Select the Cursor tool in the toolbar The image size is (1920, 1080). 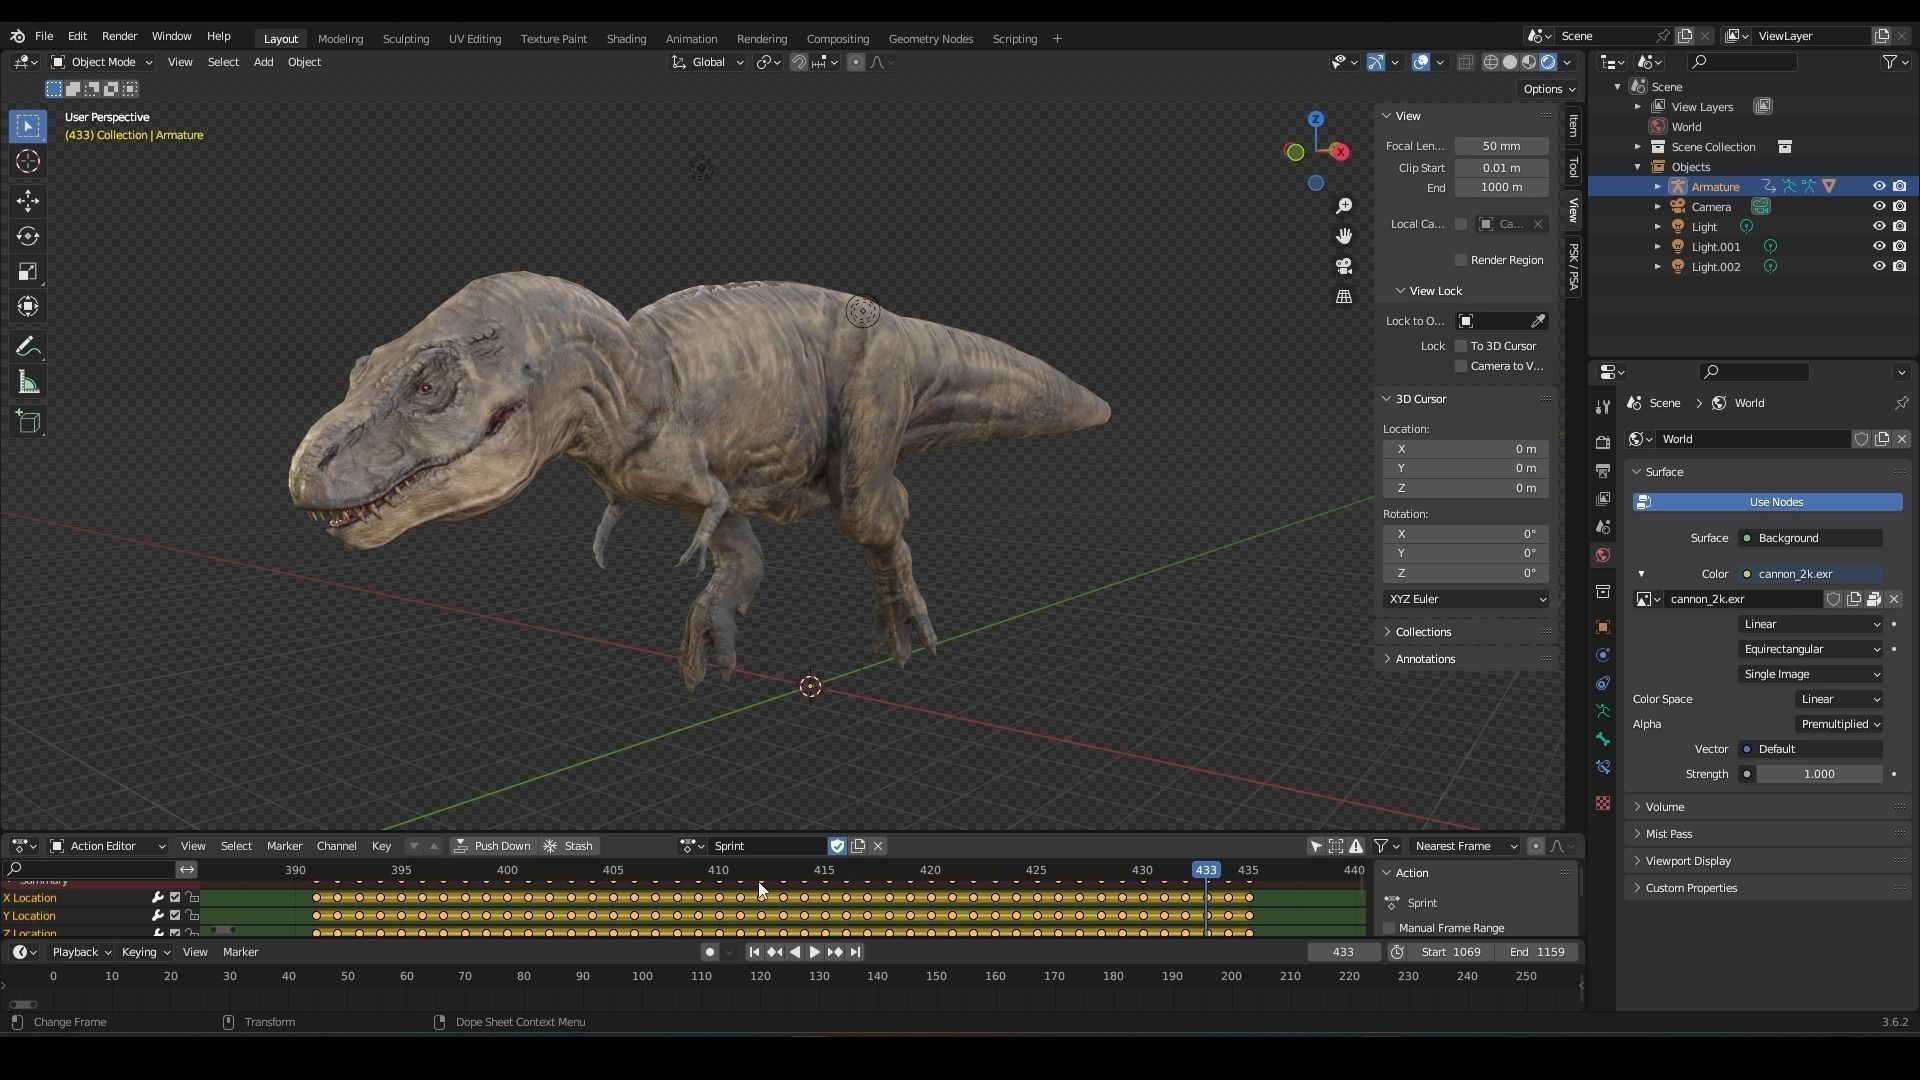point(28,162)
